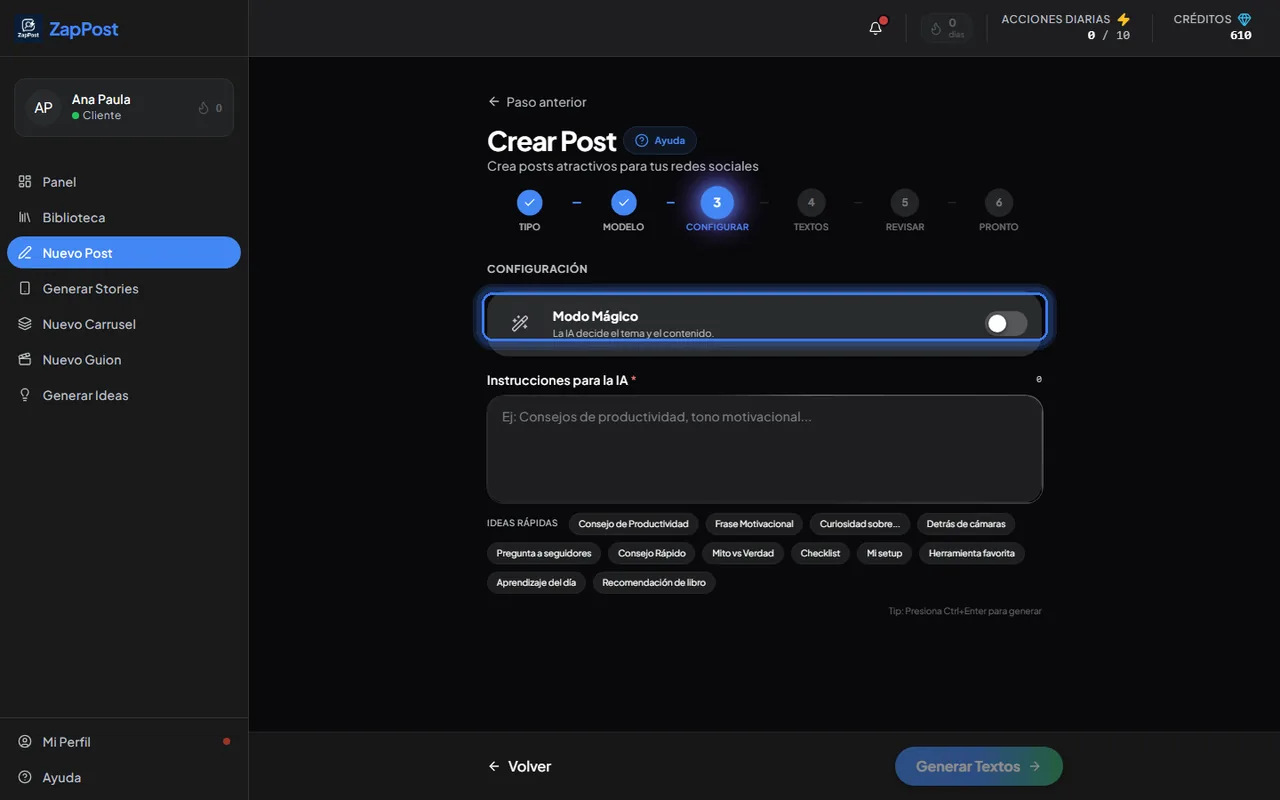Jump to step 5 Revisar
The height and width of the screenshot is (800, 1280).
click(905, 202)
